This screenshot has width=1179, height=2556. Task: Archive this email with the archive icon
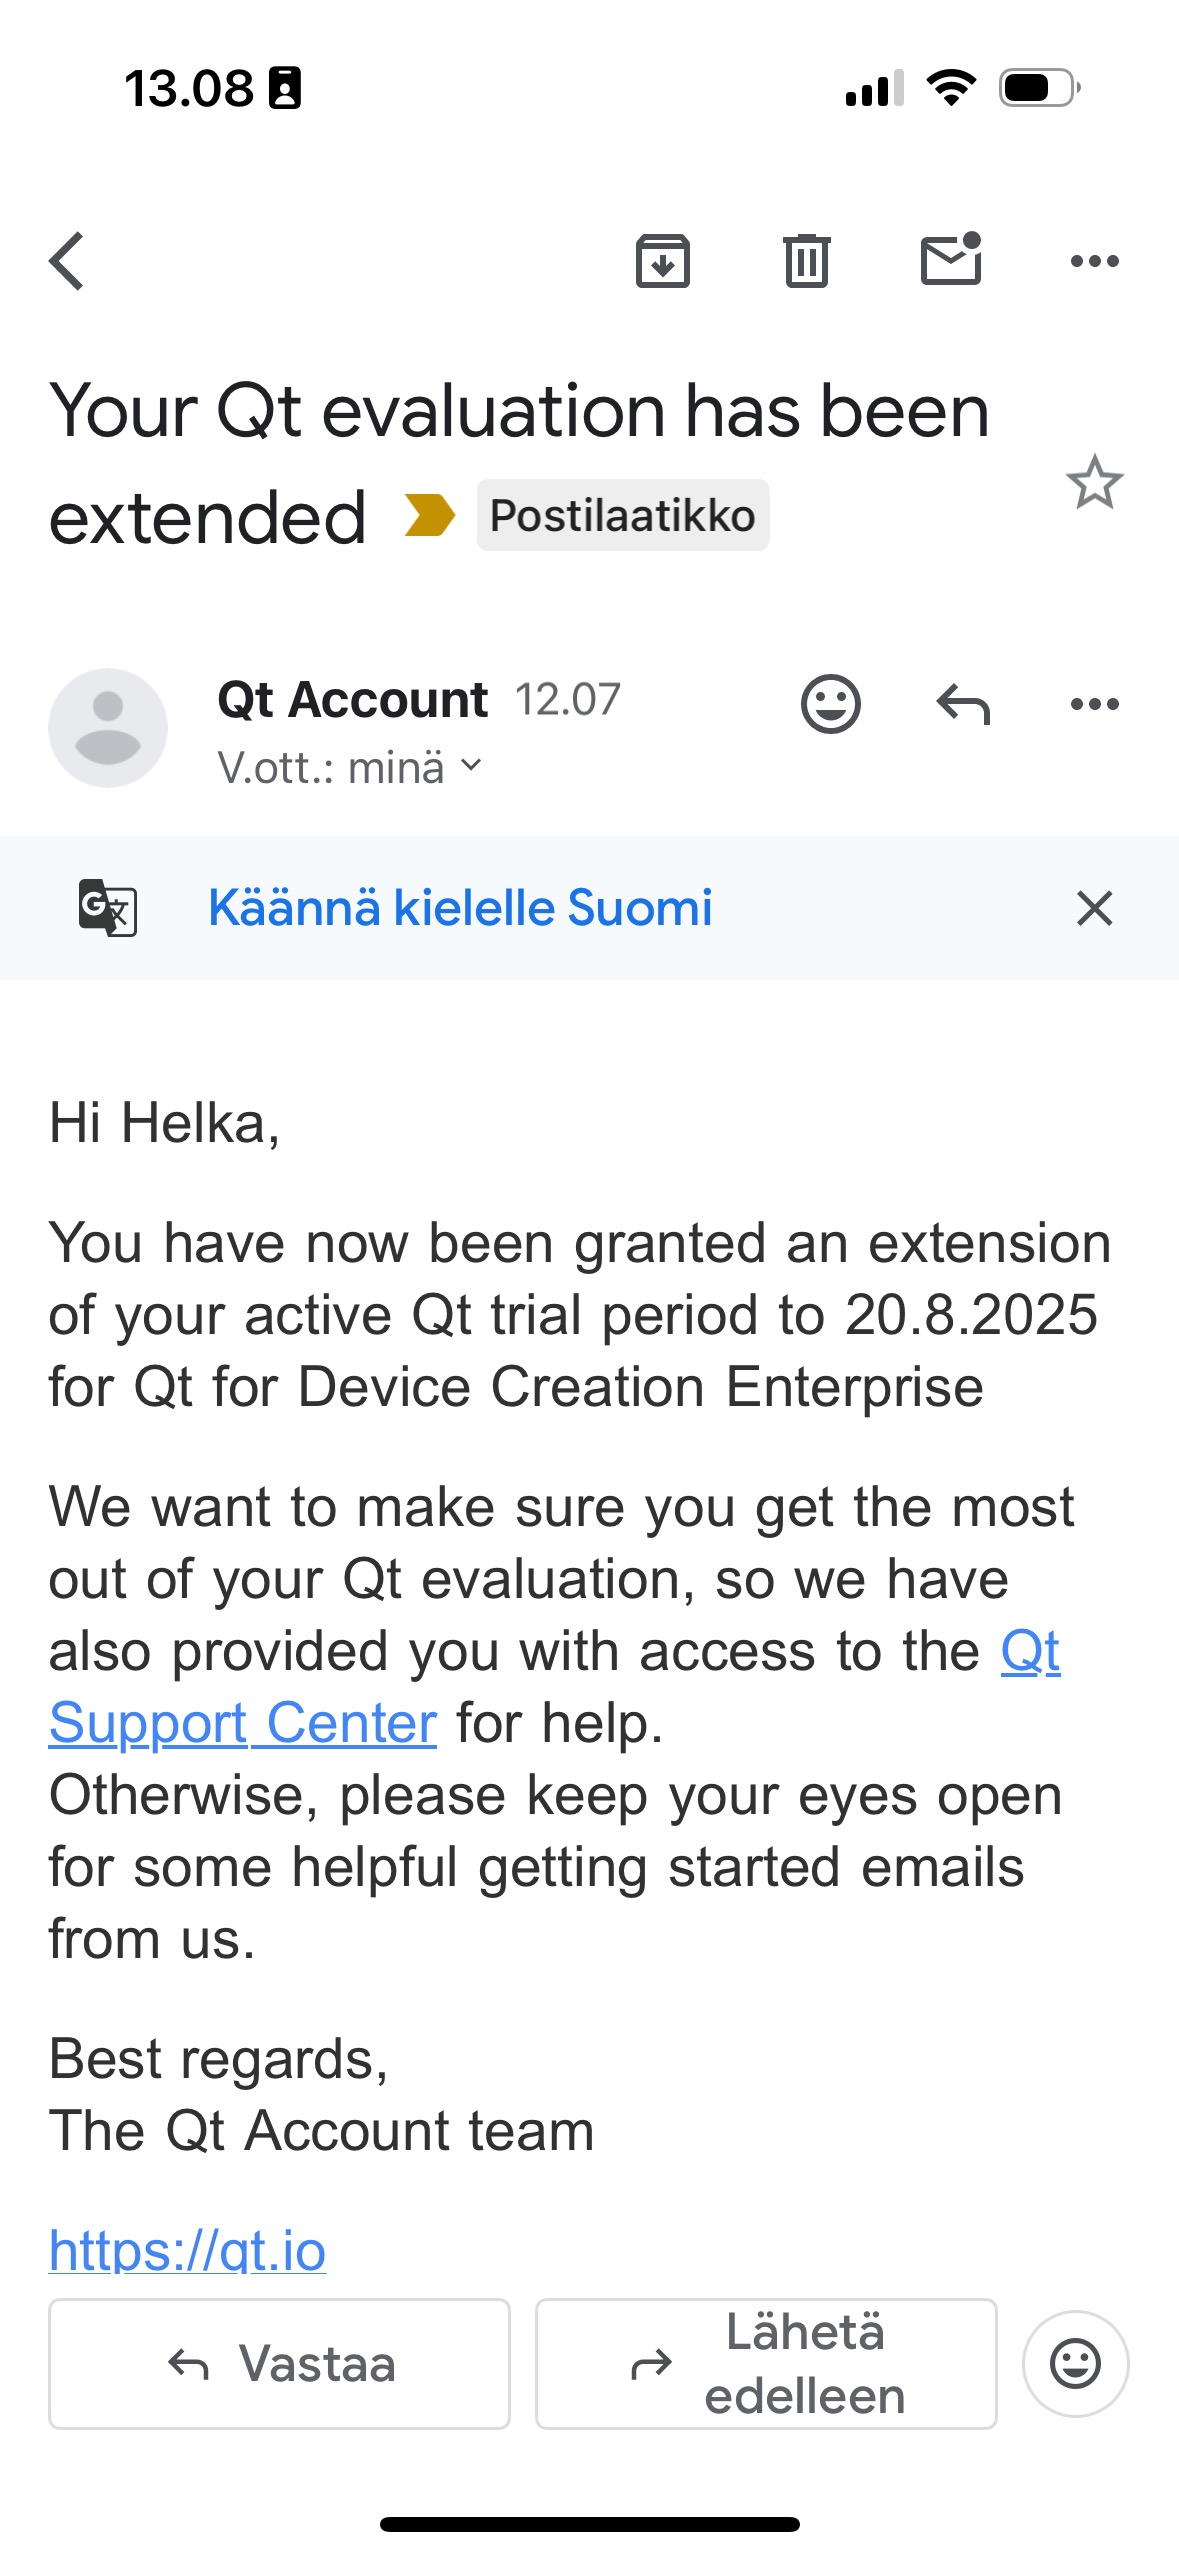tap(662, 261)
